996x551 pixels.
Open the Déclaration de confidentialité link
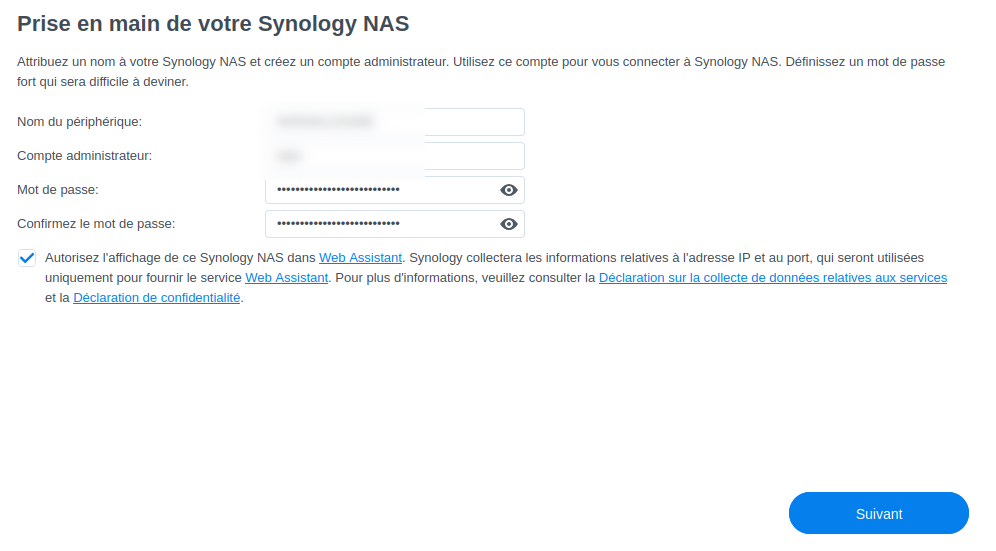tap(156, 298)
